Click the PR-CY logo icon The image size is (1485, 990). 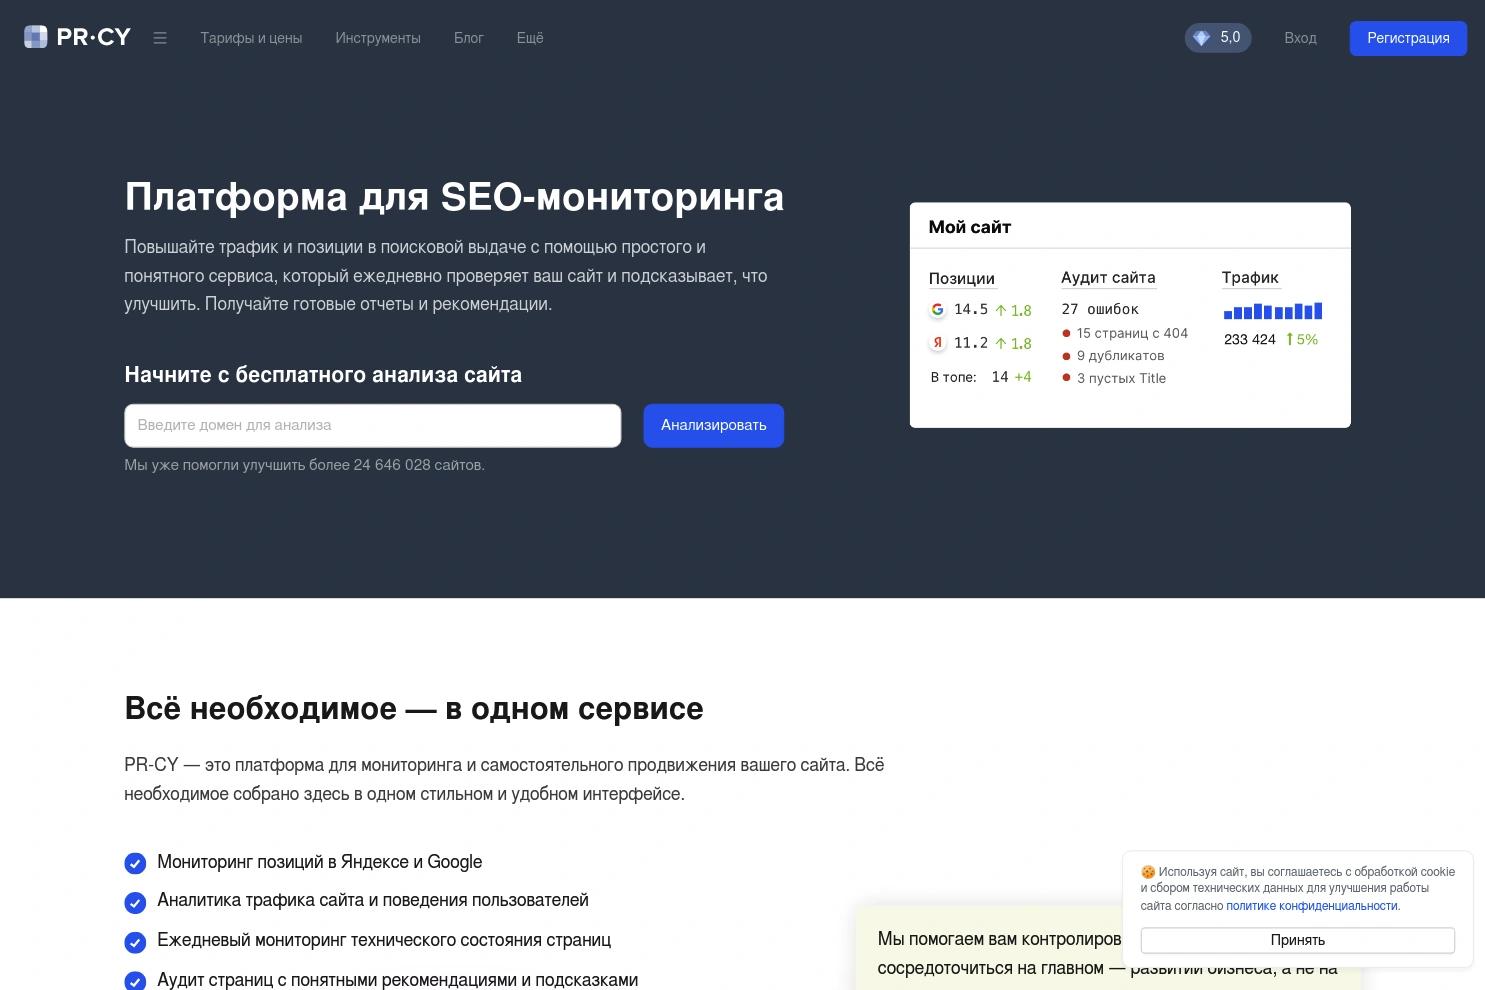click(36, 37)
